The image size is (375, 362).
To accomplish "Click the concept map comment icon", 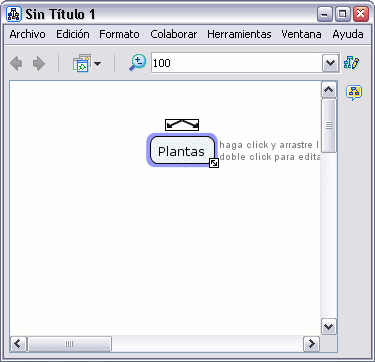I will coord(354,92).
